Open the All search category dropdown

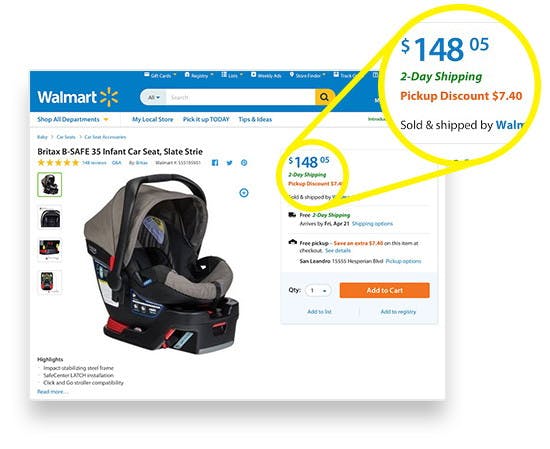pyautogui.click(x=154, y=97)
